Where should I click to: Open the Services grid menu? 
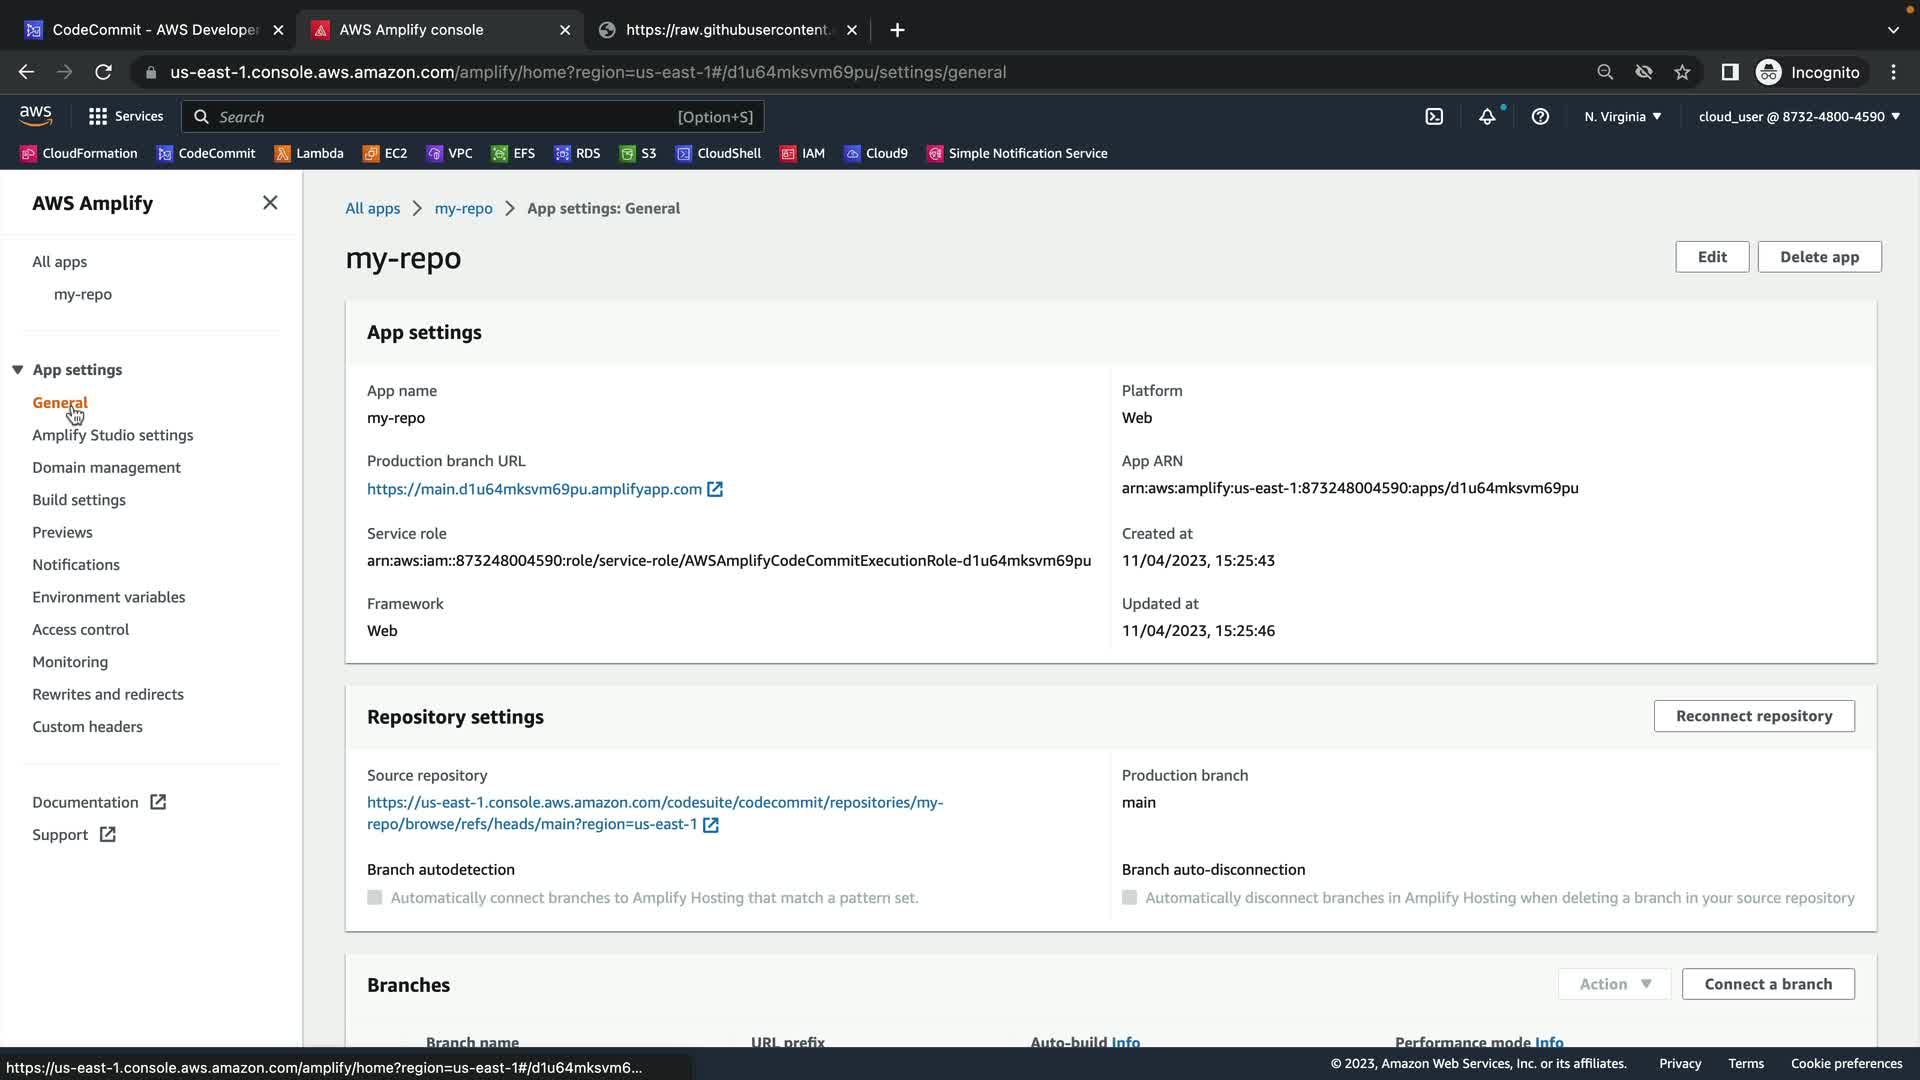125,117
